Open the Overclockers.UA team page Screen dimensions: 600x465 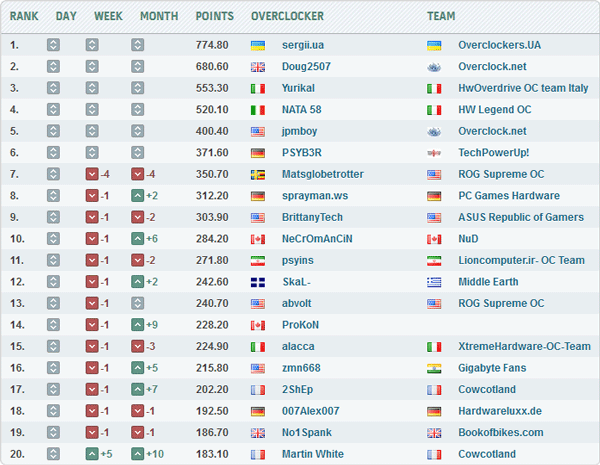499,45
